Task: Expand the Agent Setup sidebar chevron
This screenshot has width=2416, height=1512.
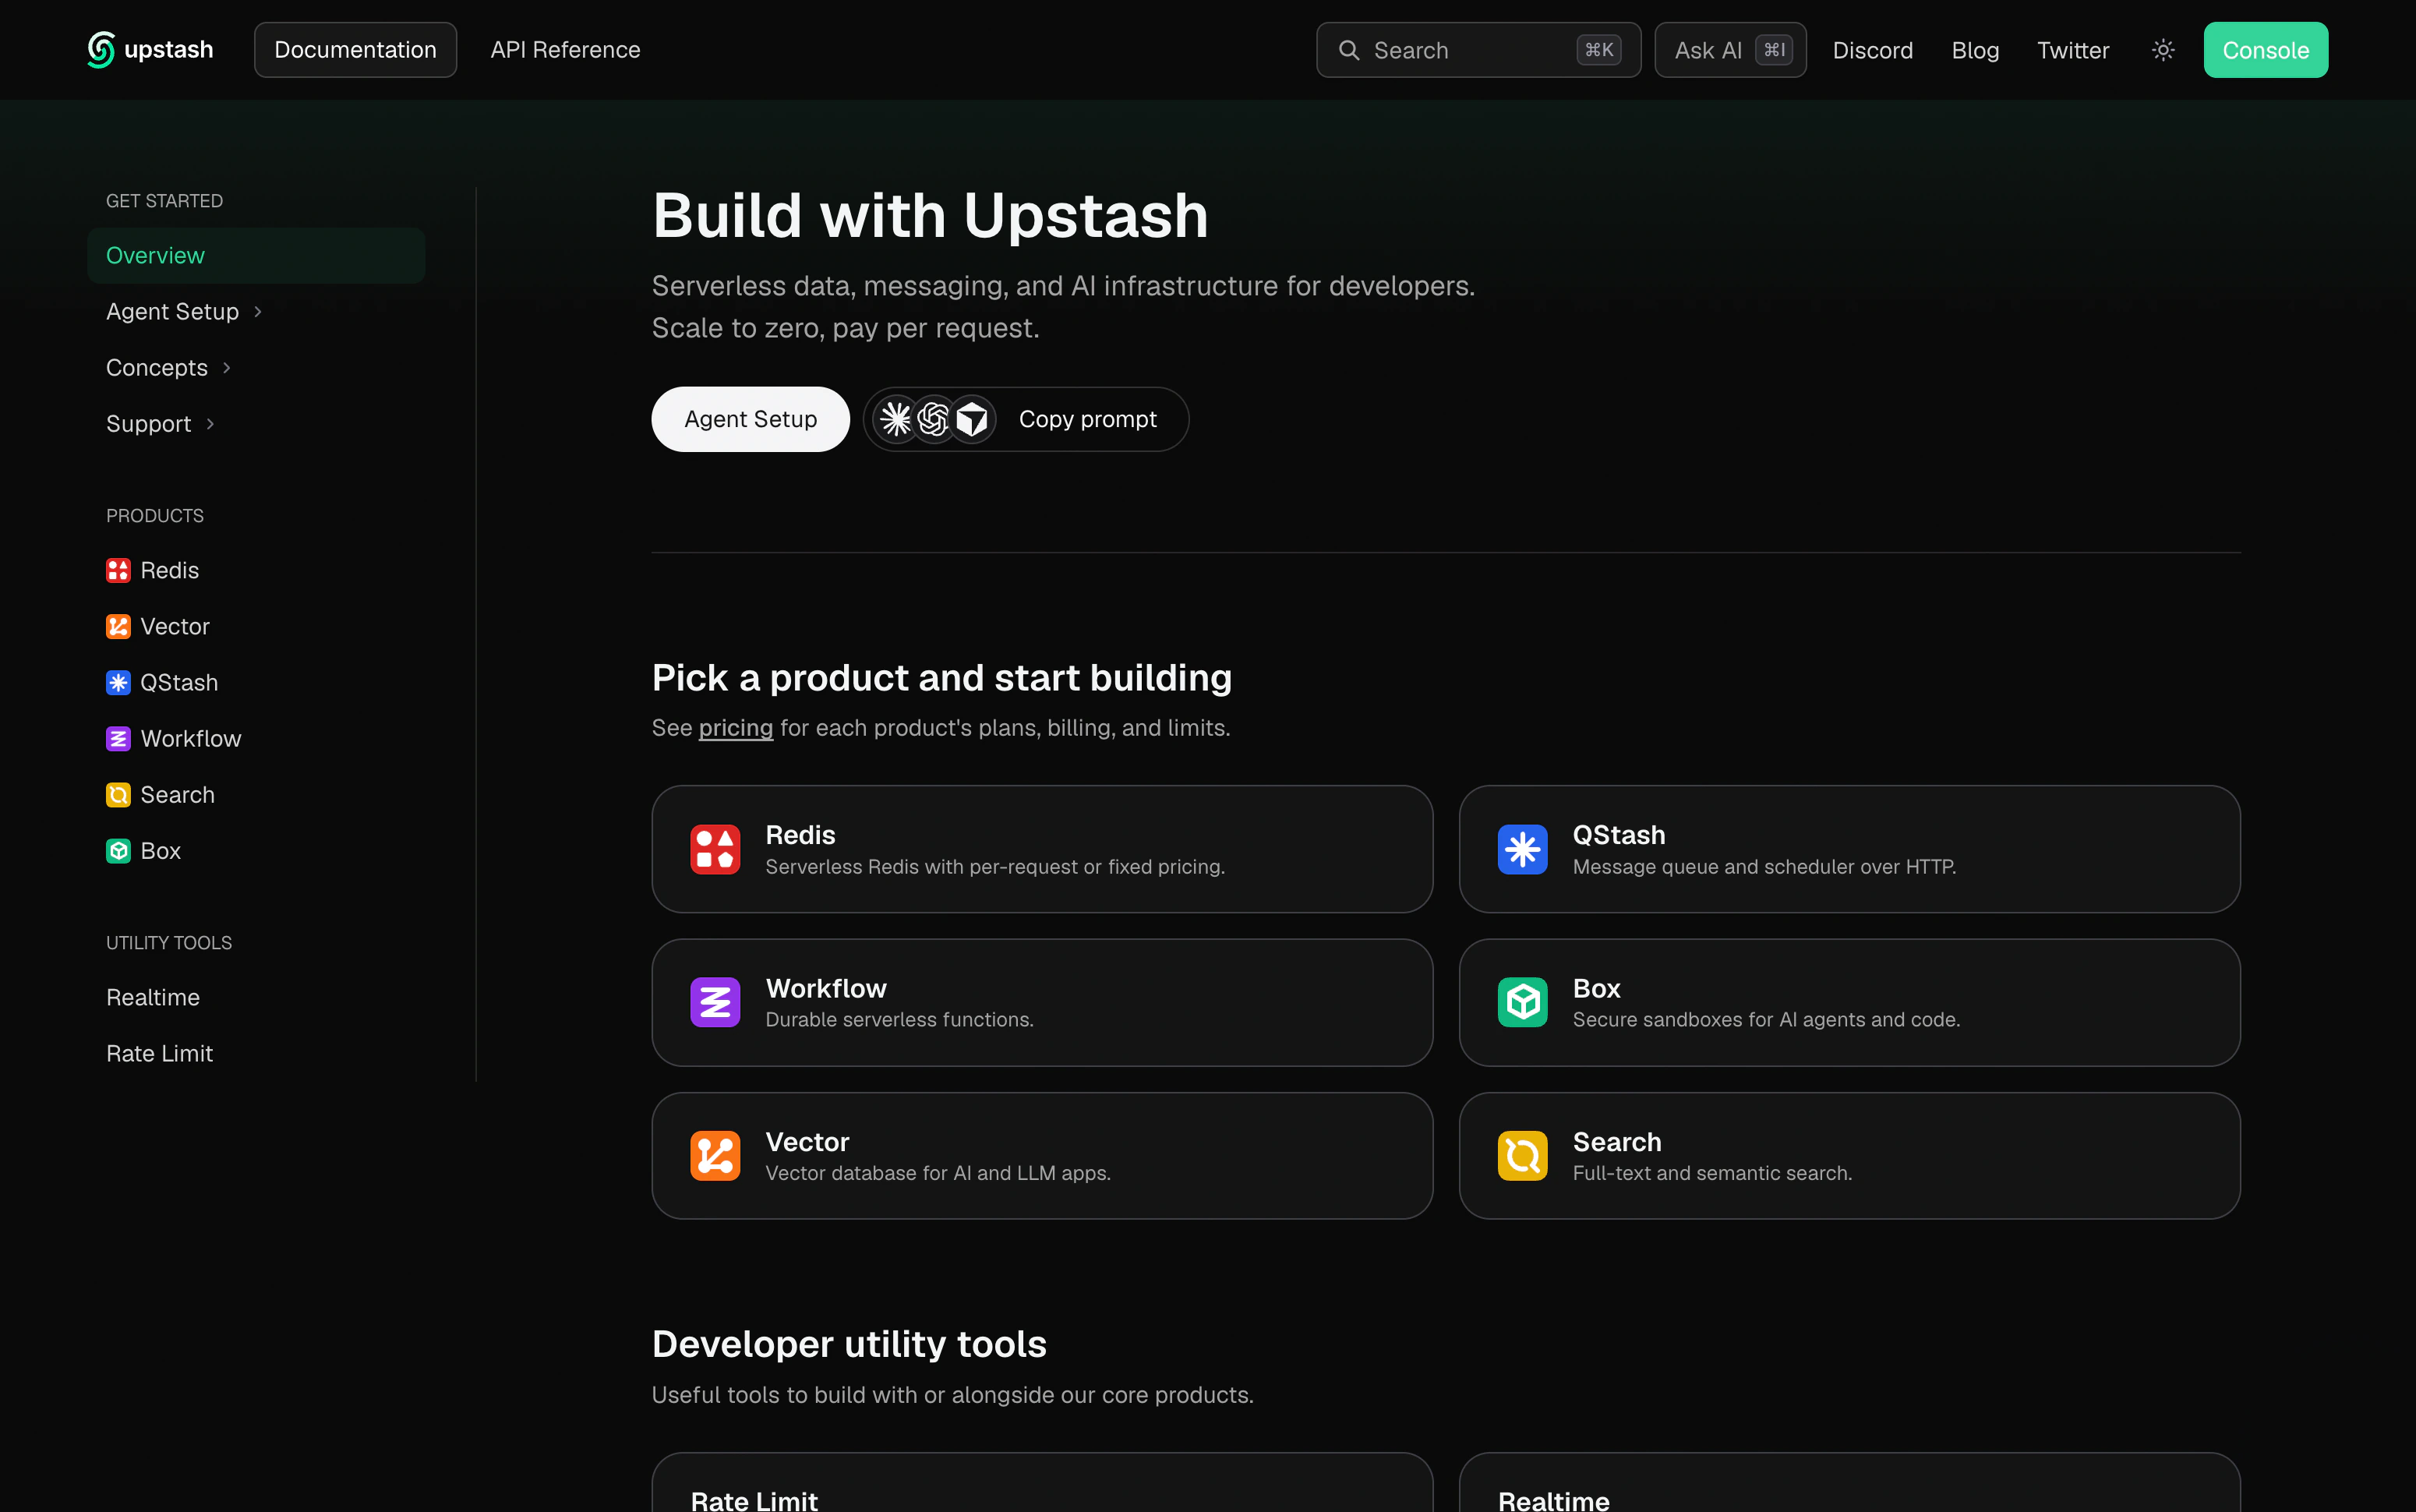Action: pos(258,312)
